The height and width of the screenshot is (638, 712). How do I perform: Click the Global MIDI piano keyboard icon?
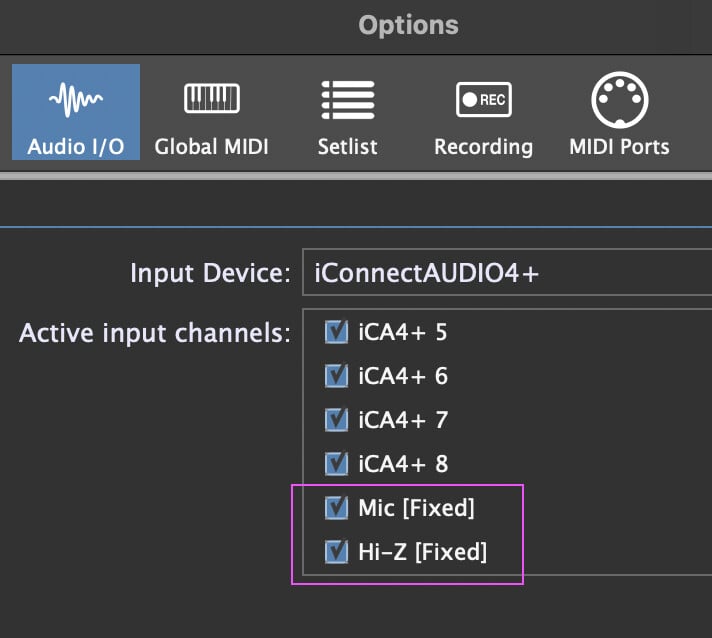(x=211, y=99)
